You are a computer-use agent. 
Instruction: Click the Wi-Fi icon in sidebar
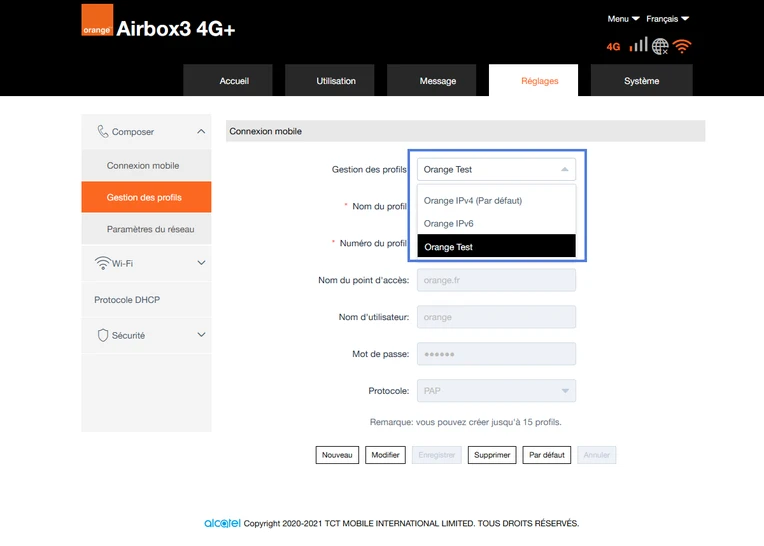102,263
